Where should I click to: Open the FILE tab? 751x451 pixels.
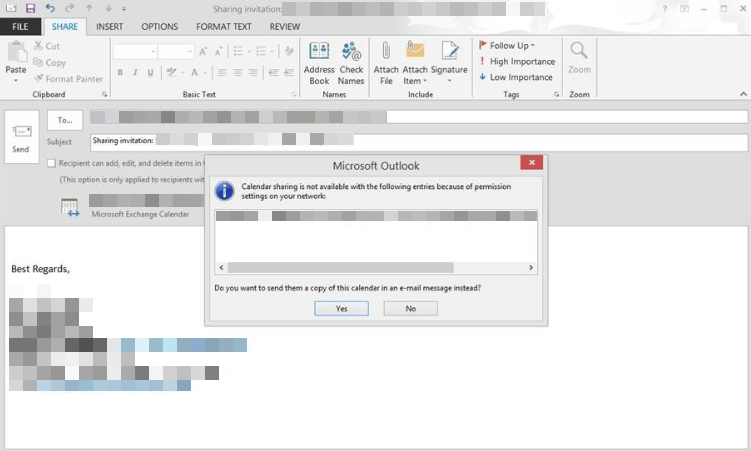click(20, 27)
